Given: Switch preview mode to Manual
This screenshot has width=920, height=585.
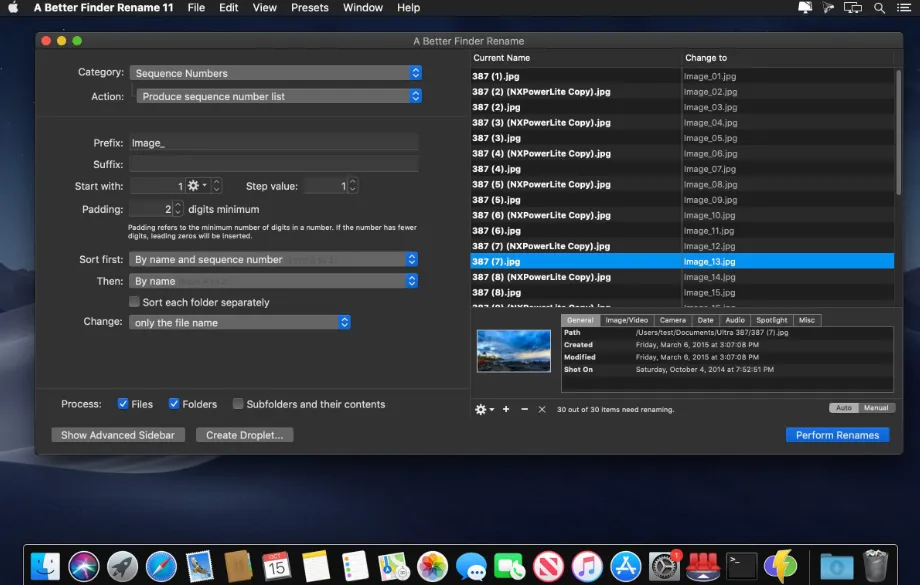Looking at the screenshot, I should (x=876, y=408).
